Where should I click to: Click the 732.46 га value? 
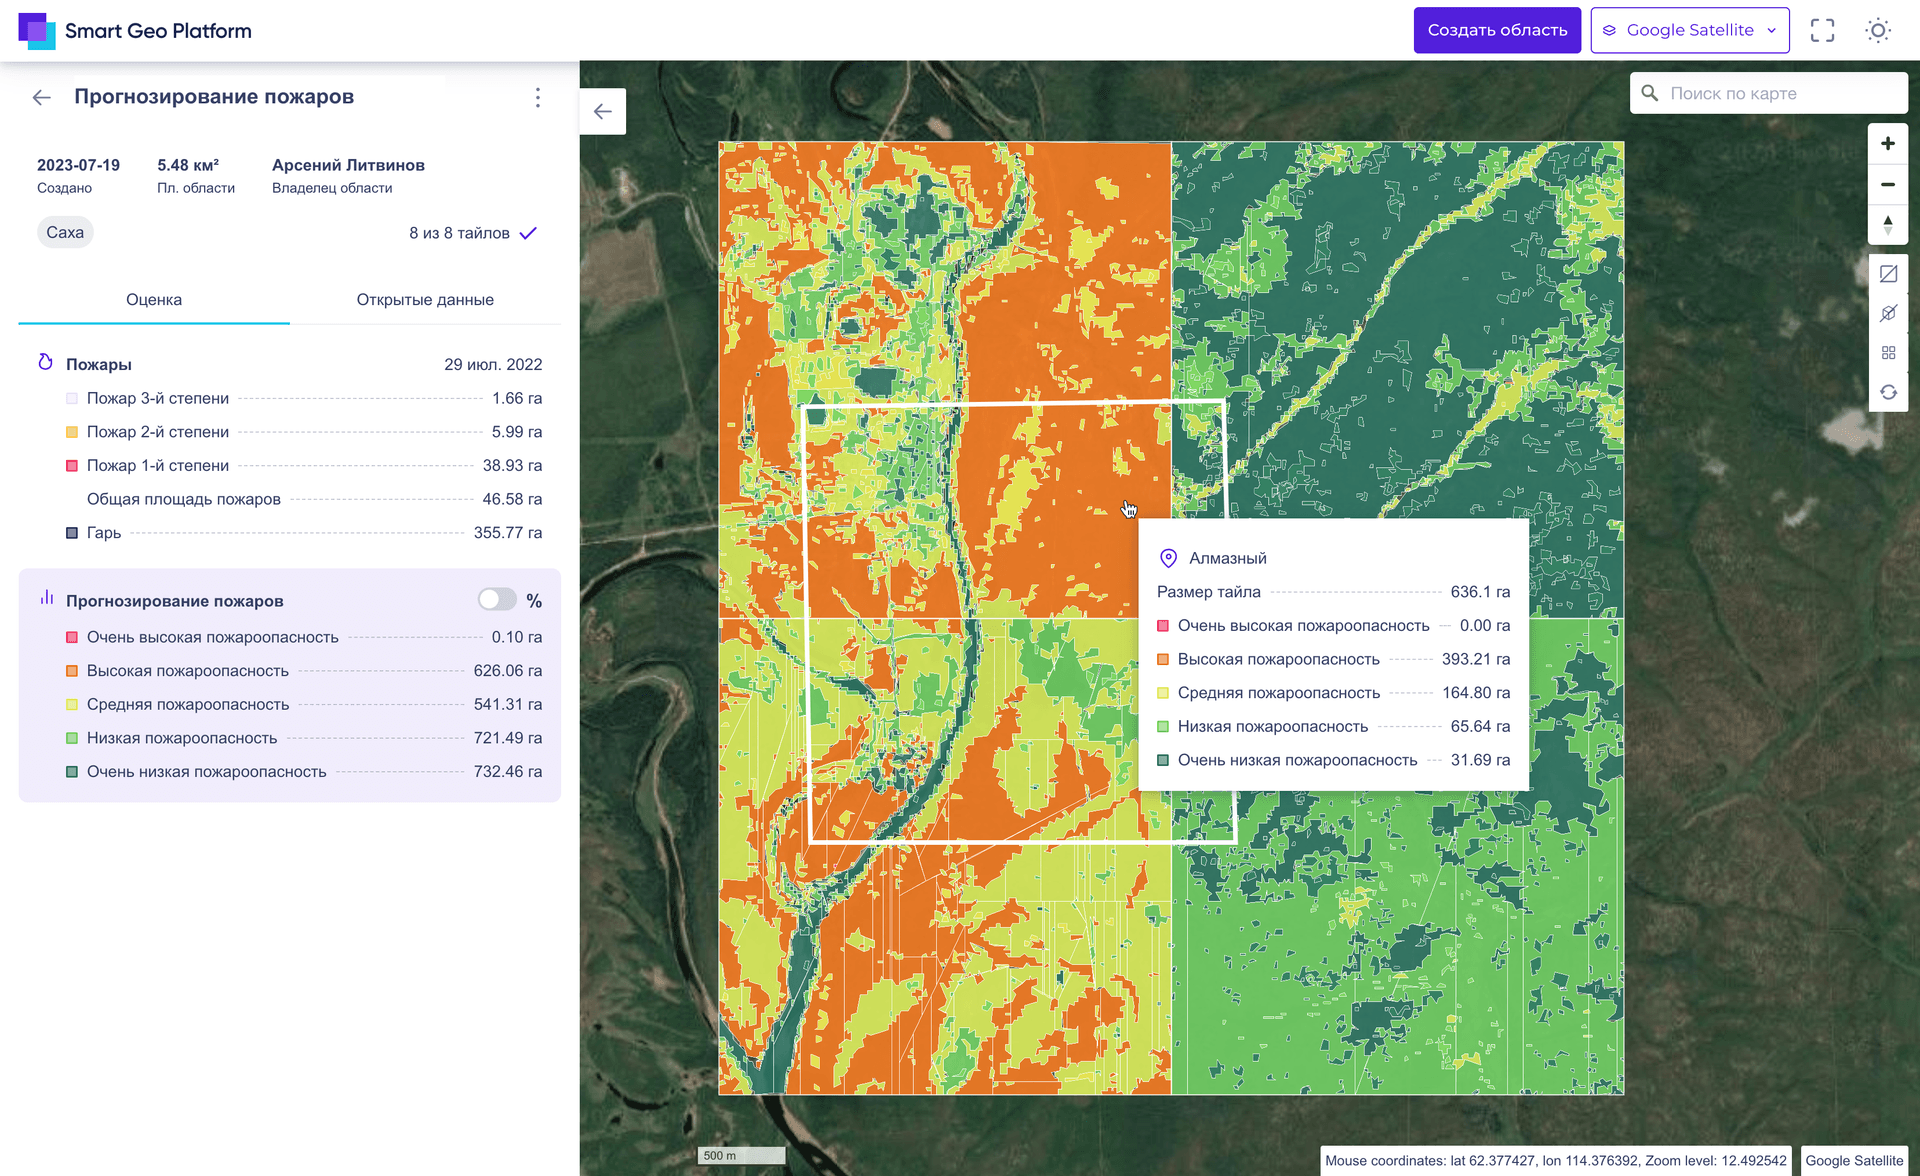click(x=508, y=772)
